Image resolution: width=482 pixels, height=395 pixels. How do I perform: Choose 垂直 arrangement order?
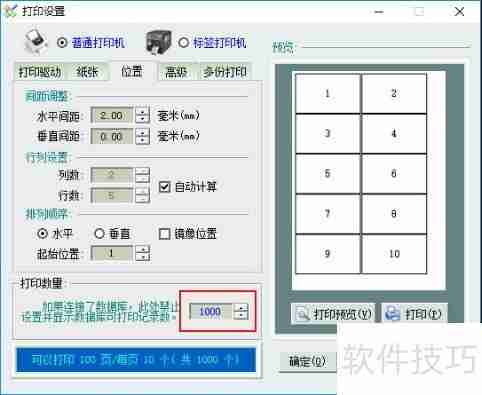(99, 233)
